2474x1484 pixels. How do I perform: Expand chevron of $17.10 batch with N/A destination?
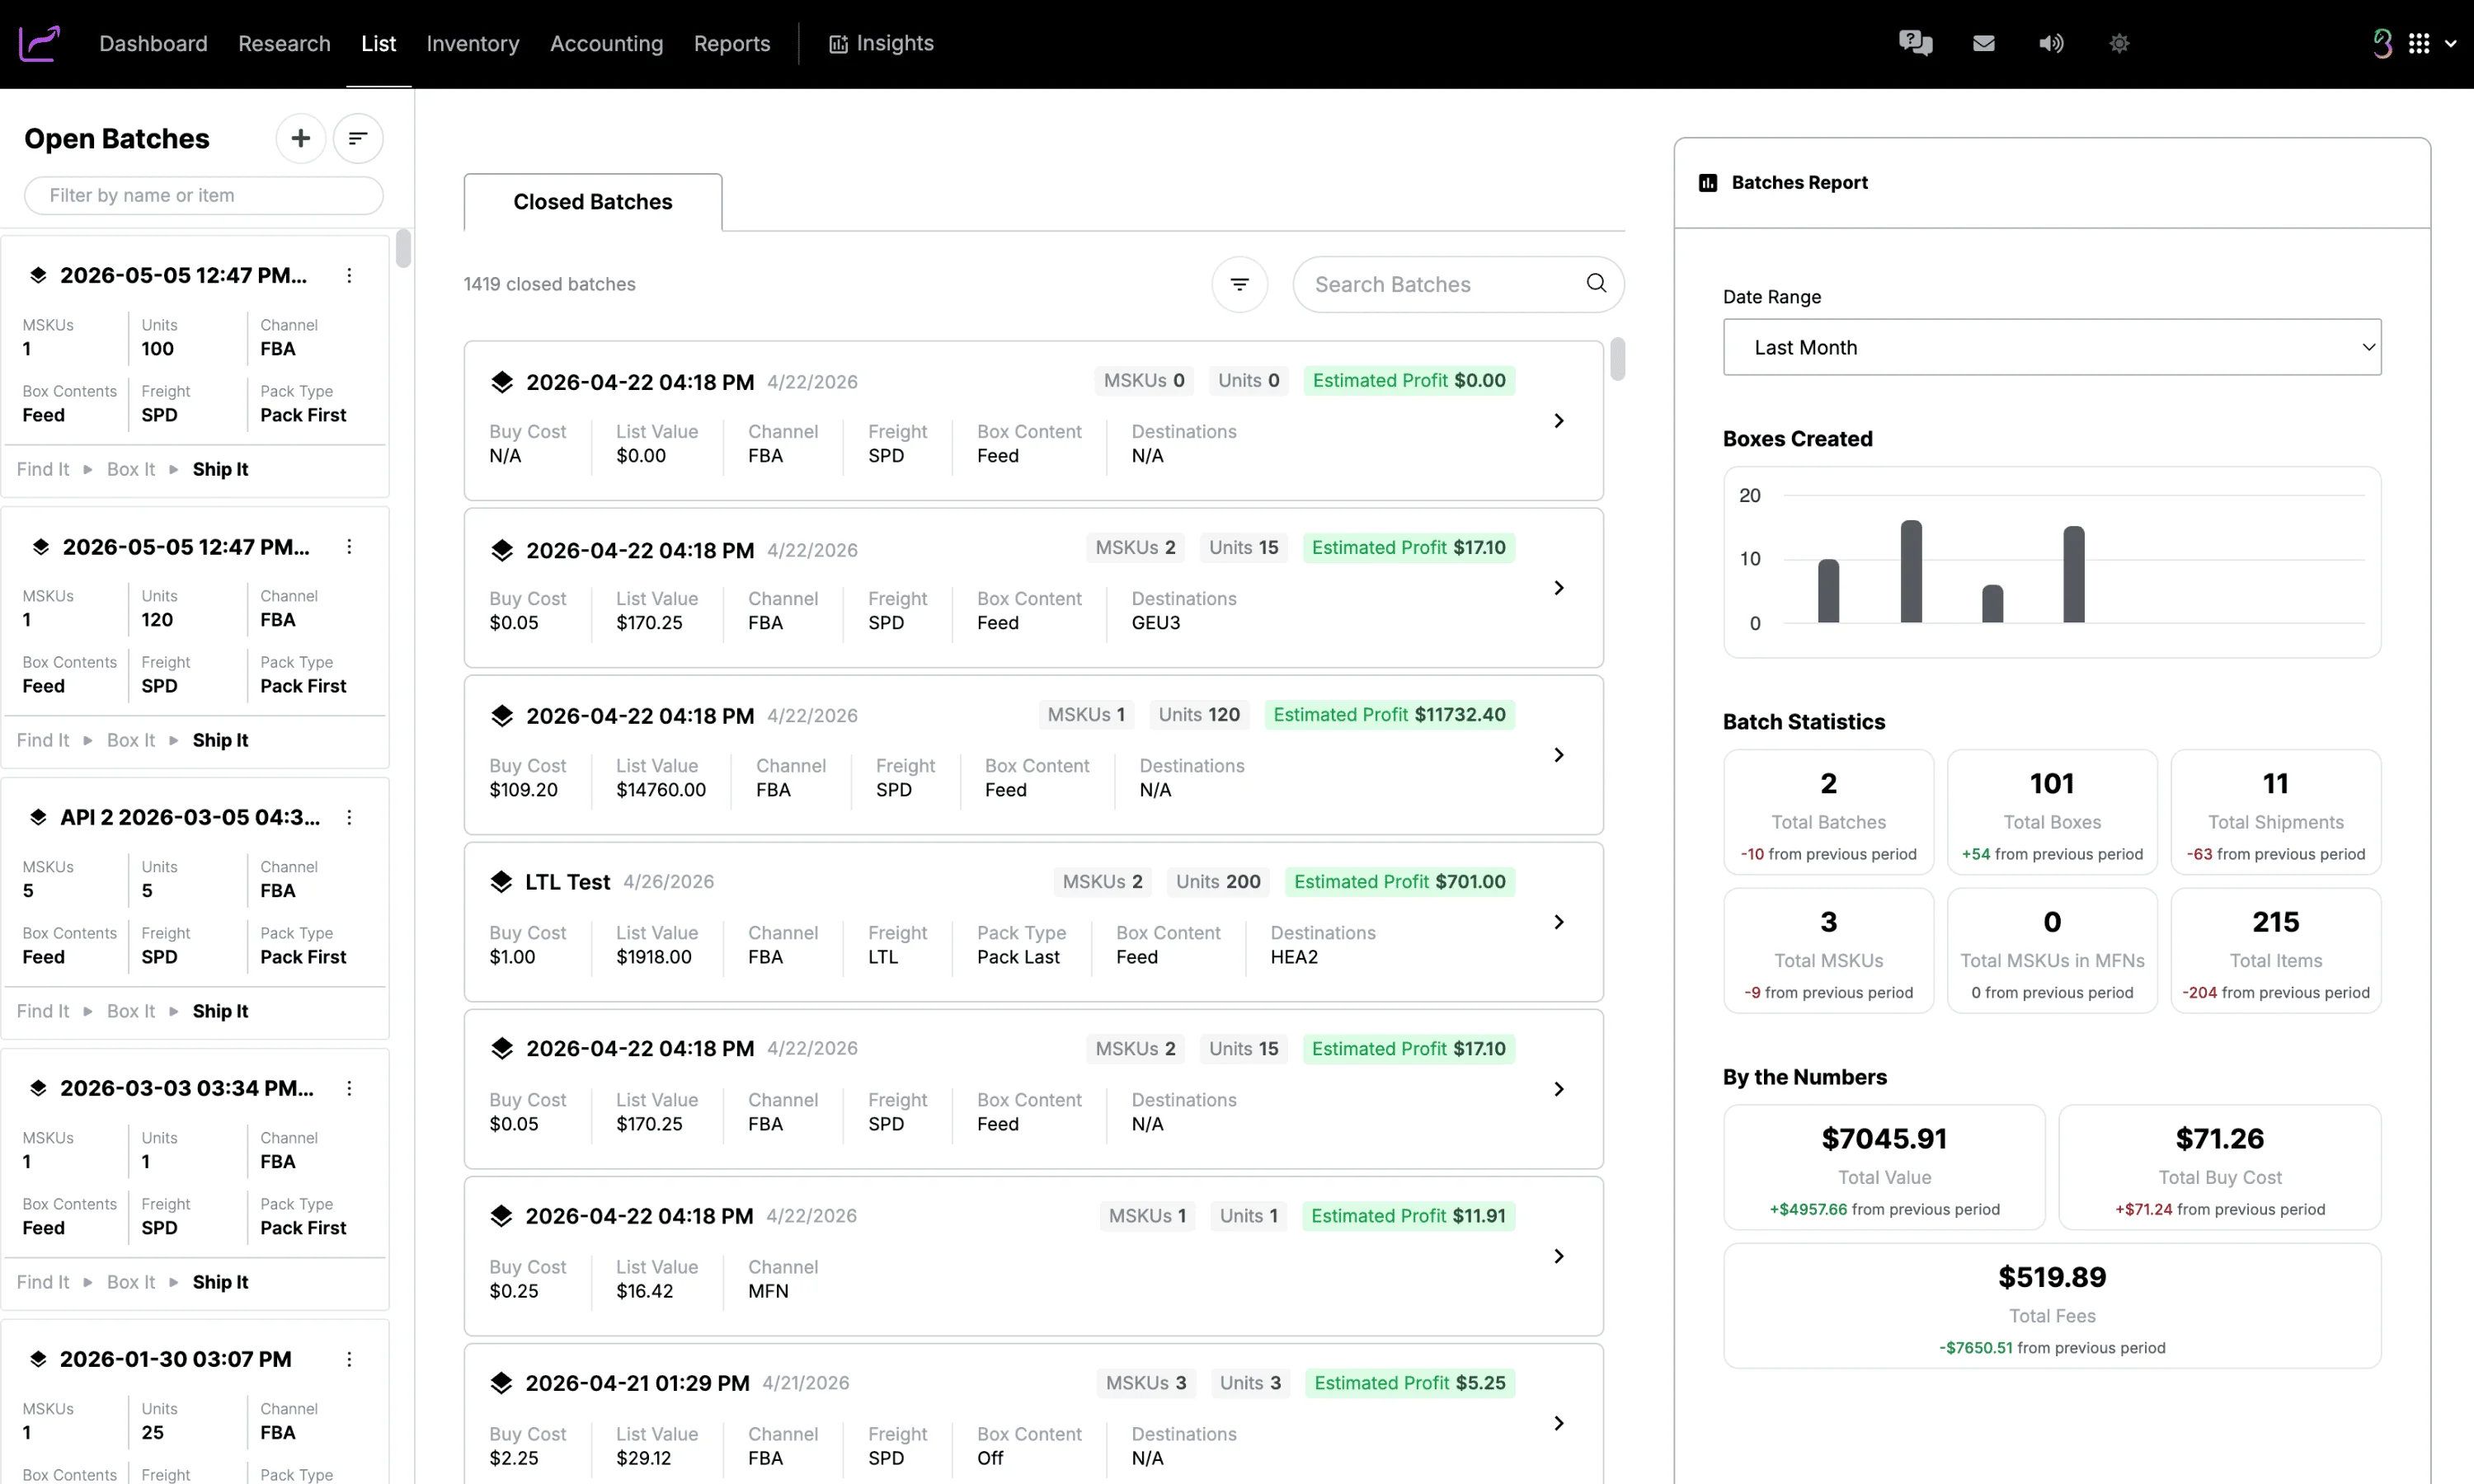coord(1558,1089)
